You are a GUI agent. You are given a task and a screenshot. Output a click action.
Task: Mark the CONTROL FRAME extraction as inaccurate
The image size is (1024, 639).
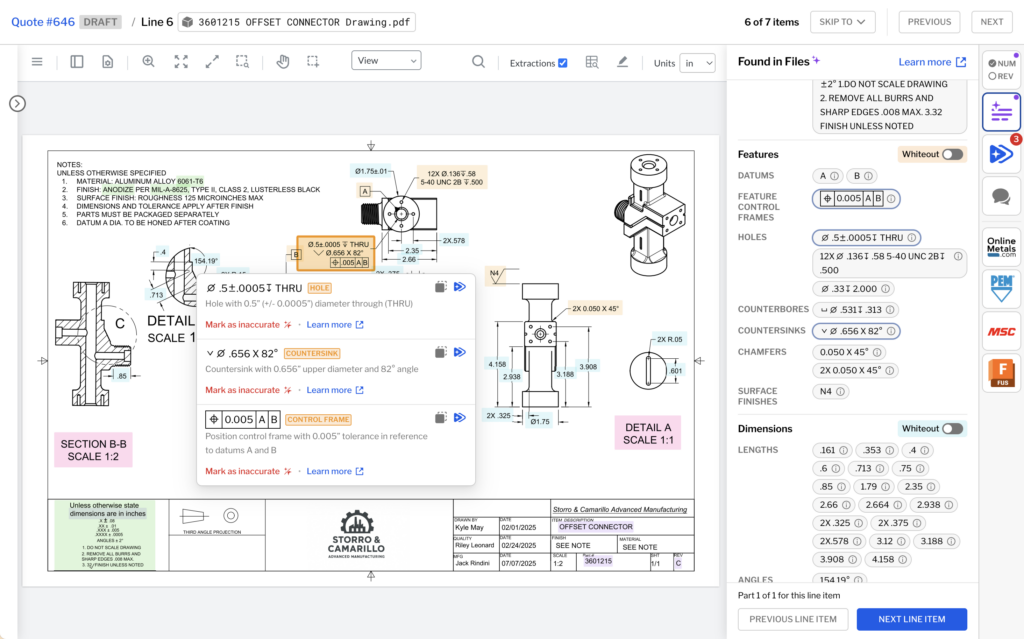click(x=248, y=471)
